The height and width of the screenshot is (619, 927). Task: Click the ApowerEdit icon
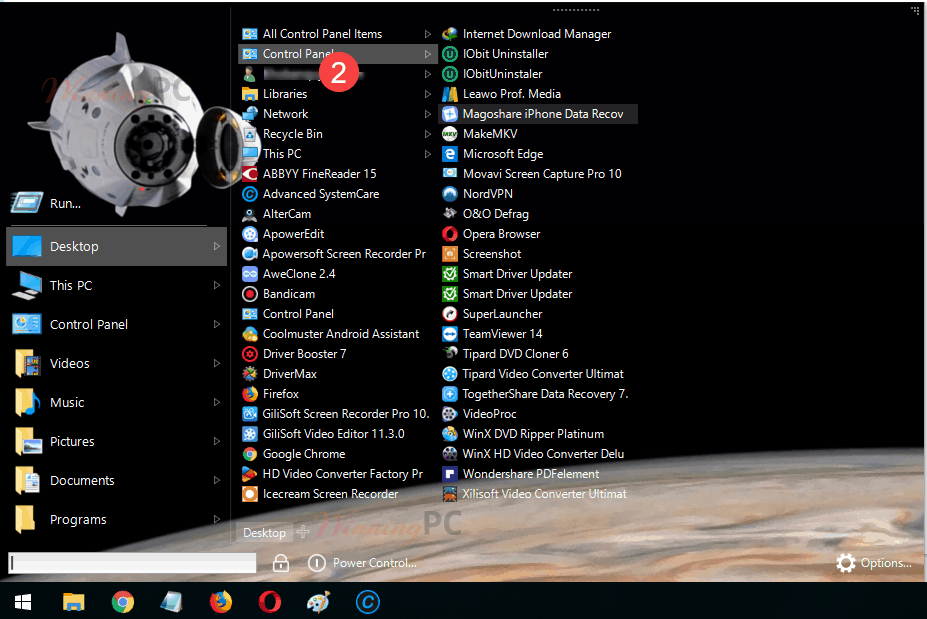(250, 234)
